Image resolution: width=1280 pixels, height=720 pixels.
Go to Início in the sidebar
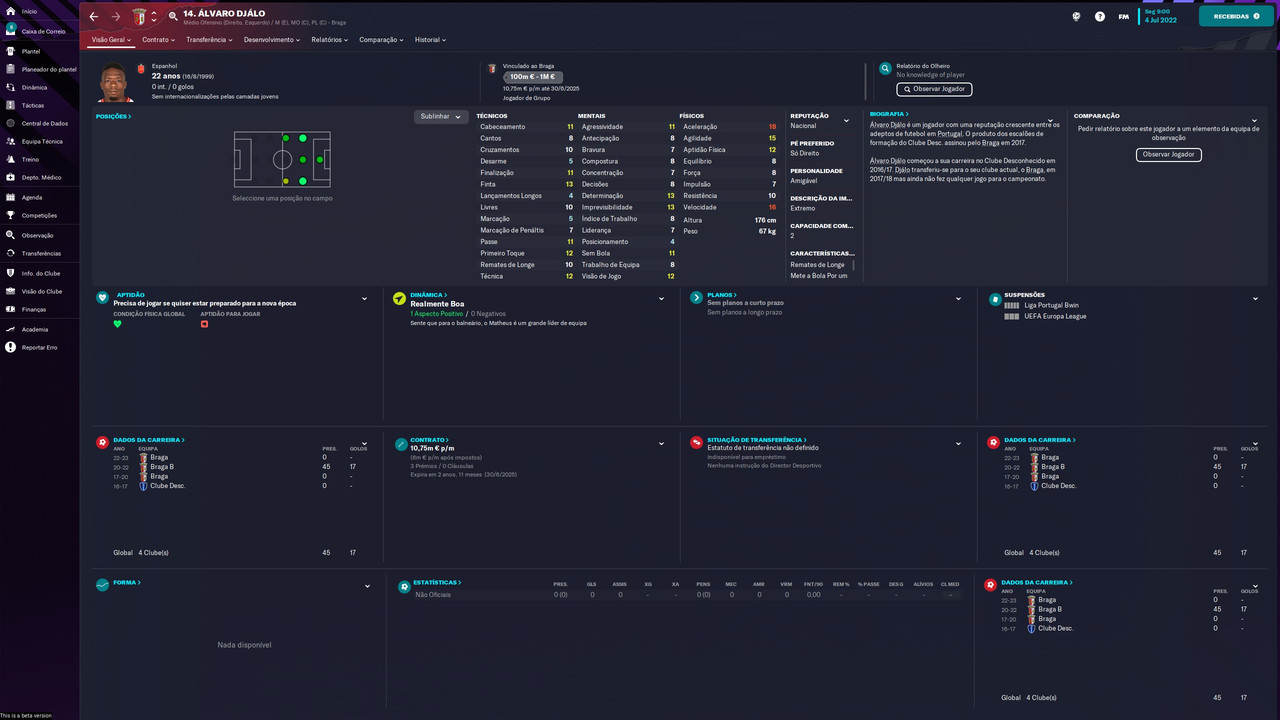[28, 11]
